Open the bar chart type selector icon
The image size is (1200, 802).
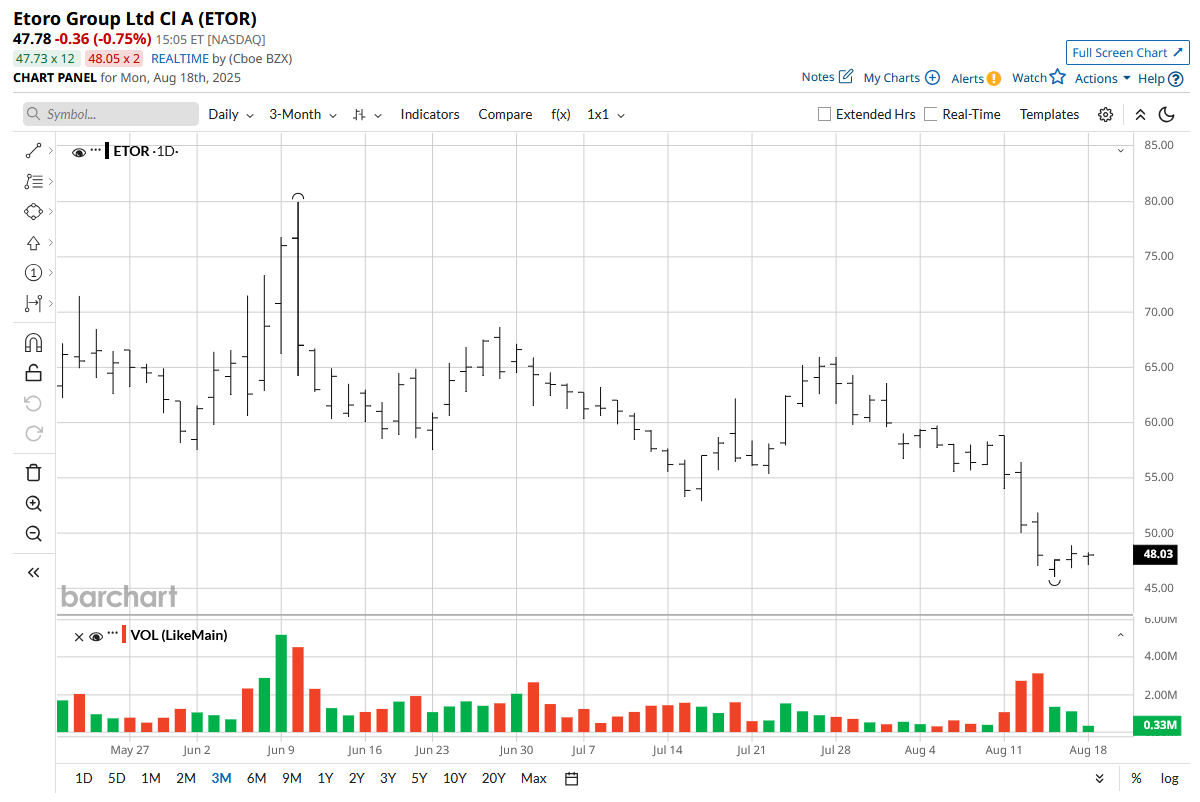click(x=367, y=114)
